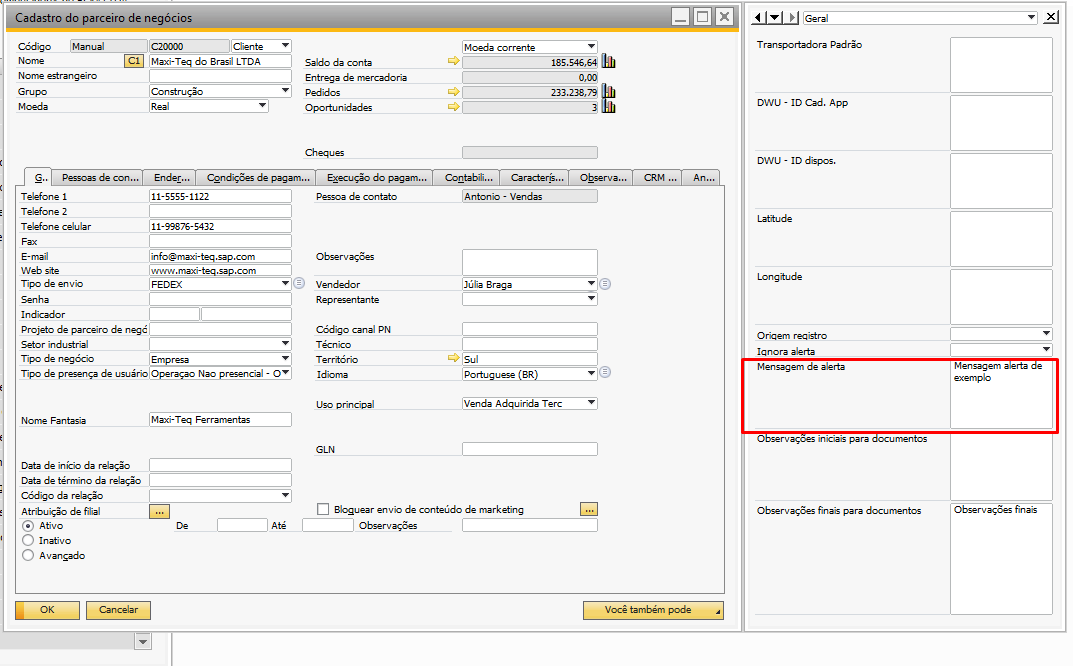Follow the Oportunidades link arrow

pyautogui.click(x=453, y=107)
